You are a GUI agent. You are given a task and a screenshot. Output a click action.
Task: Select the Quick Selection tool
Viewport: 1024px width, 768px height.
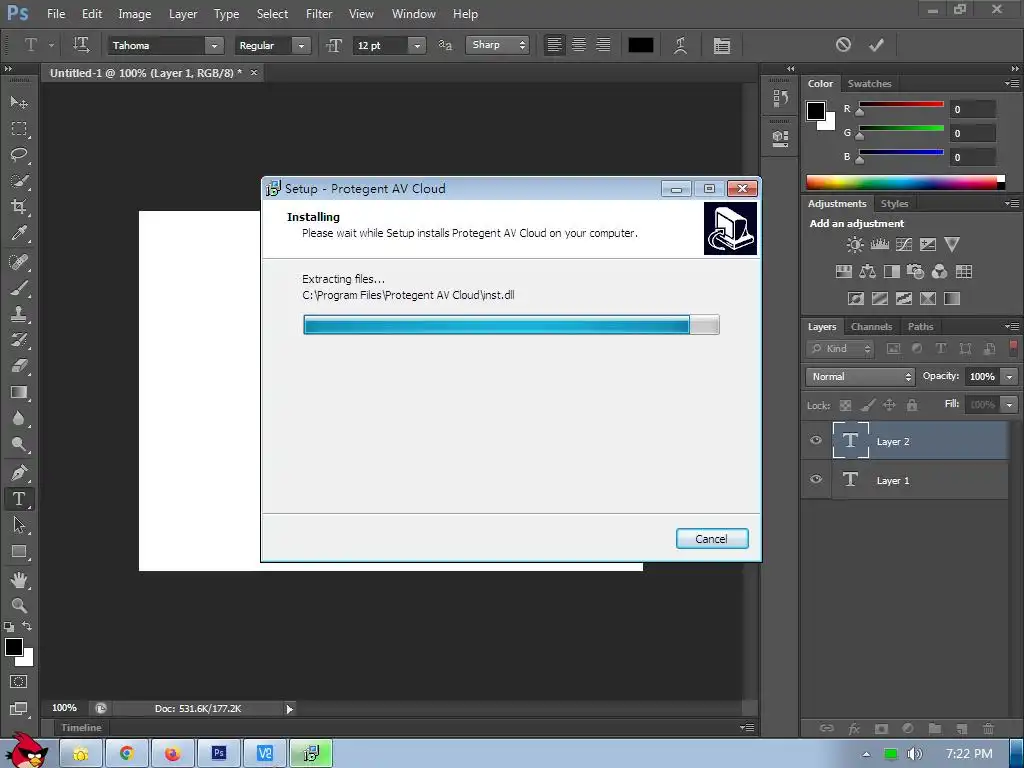point(18,181)
